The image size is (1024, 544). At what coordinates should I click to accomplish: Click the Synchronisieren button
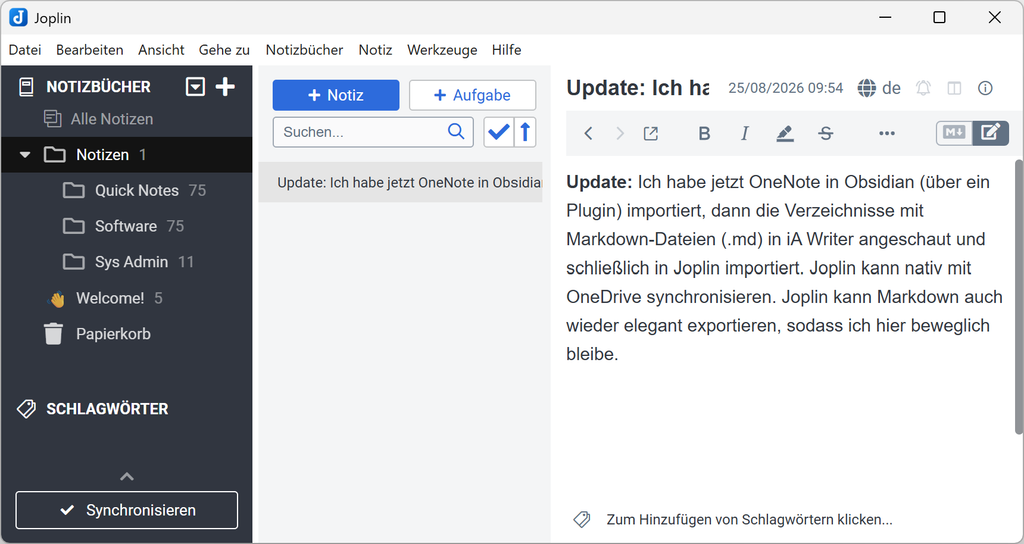[127, 510]
